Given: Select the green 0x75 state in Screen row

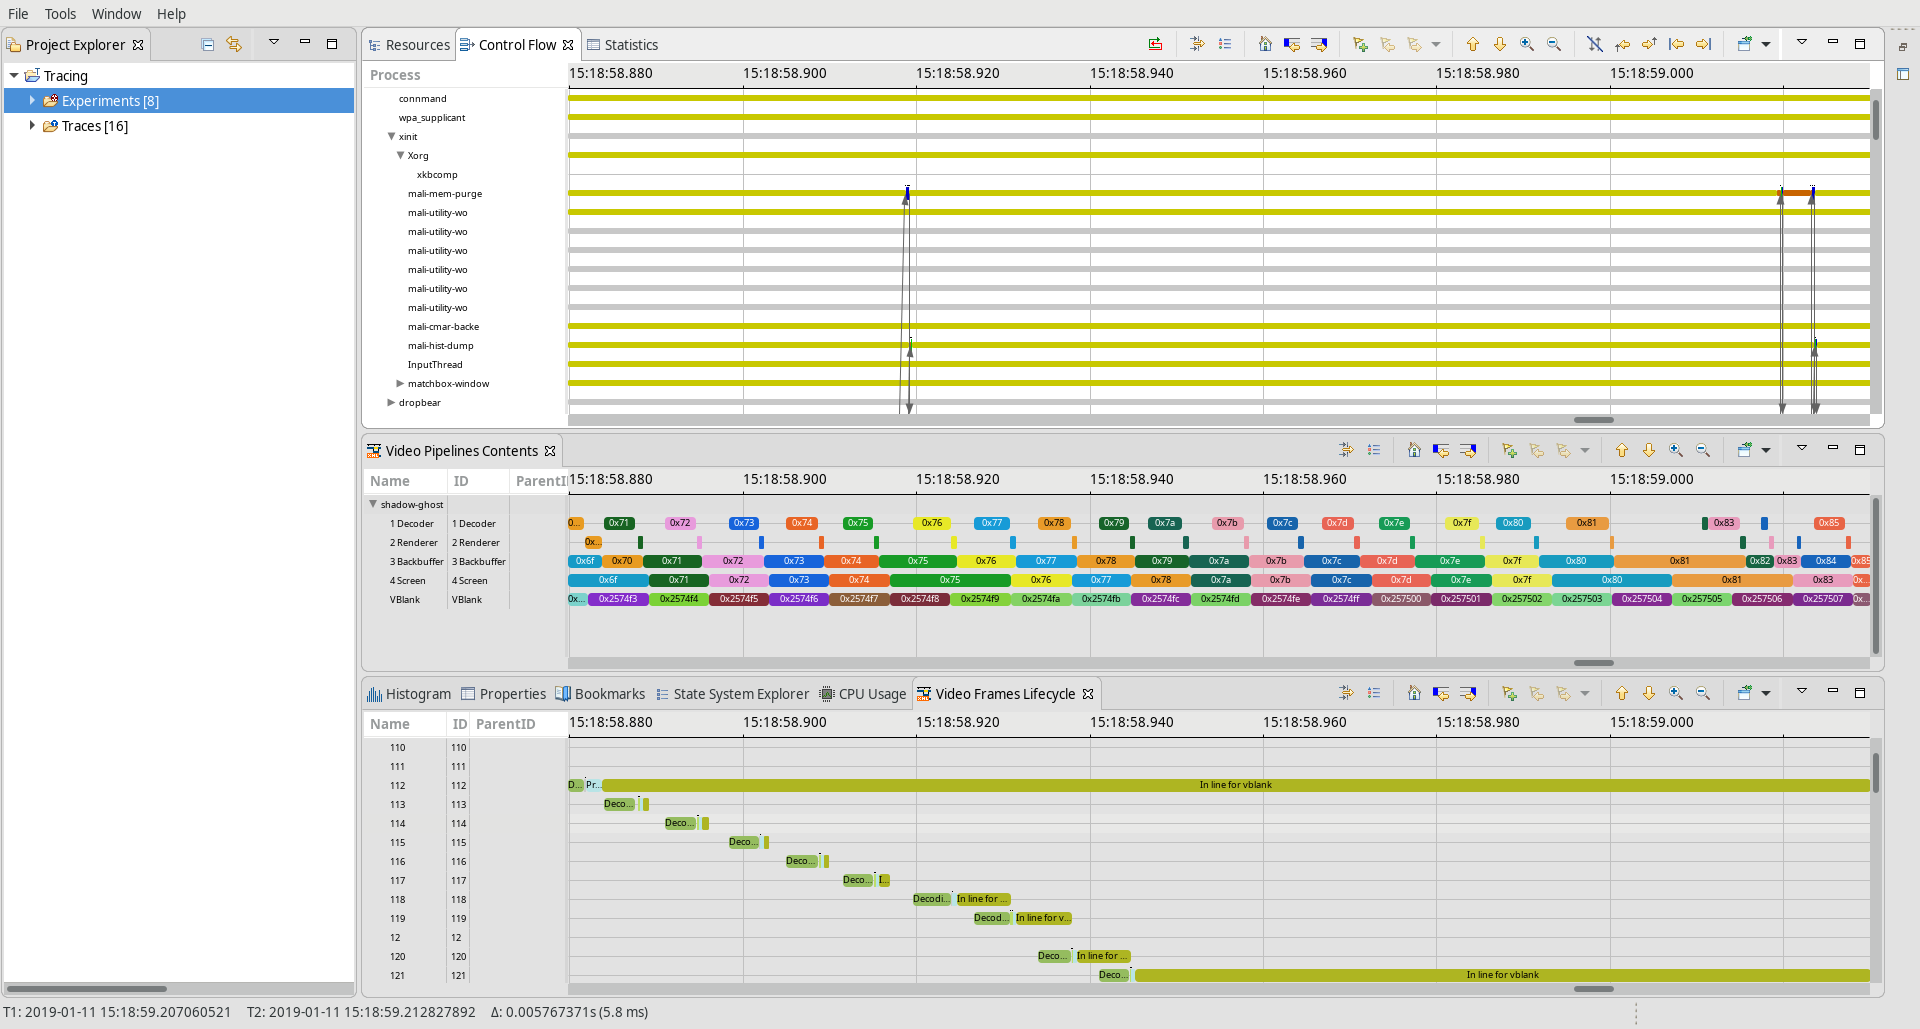Looking at the screenshot, I should point(950,580).
